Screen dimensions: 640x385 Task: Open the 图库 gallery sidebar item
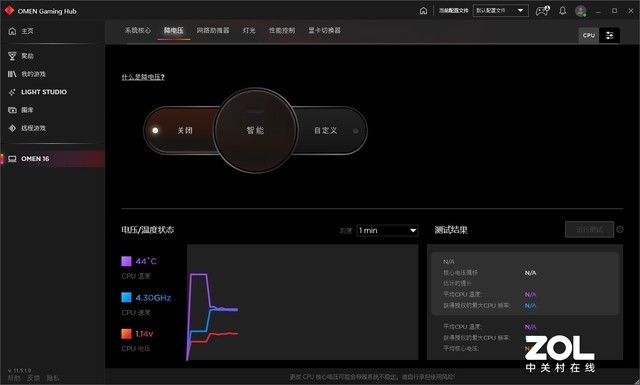(x=21, y=110)
